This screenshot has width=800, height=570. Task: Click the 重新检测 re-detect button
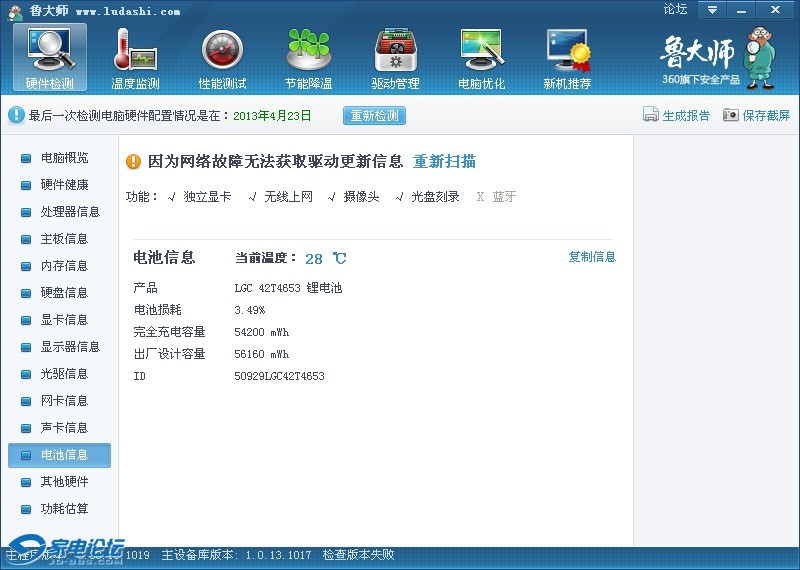coord(374,115)
